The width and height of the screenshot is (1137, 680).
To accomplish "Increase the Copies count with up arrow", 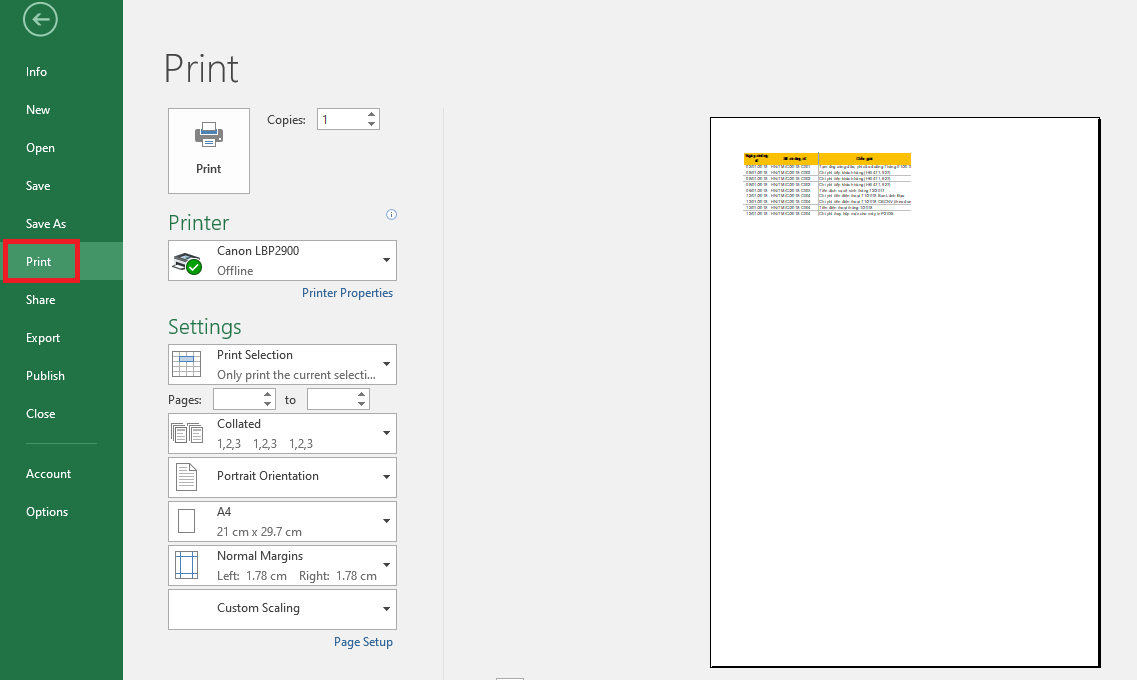I will click(x=372, y=114).
